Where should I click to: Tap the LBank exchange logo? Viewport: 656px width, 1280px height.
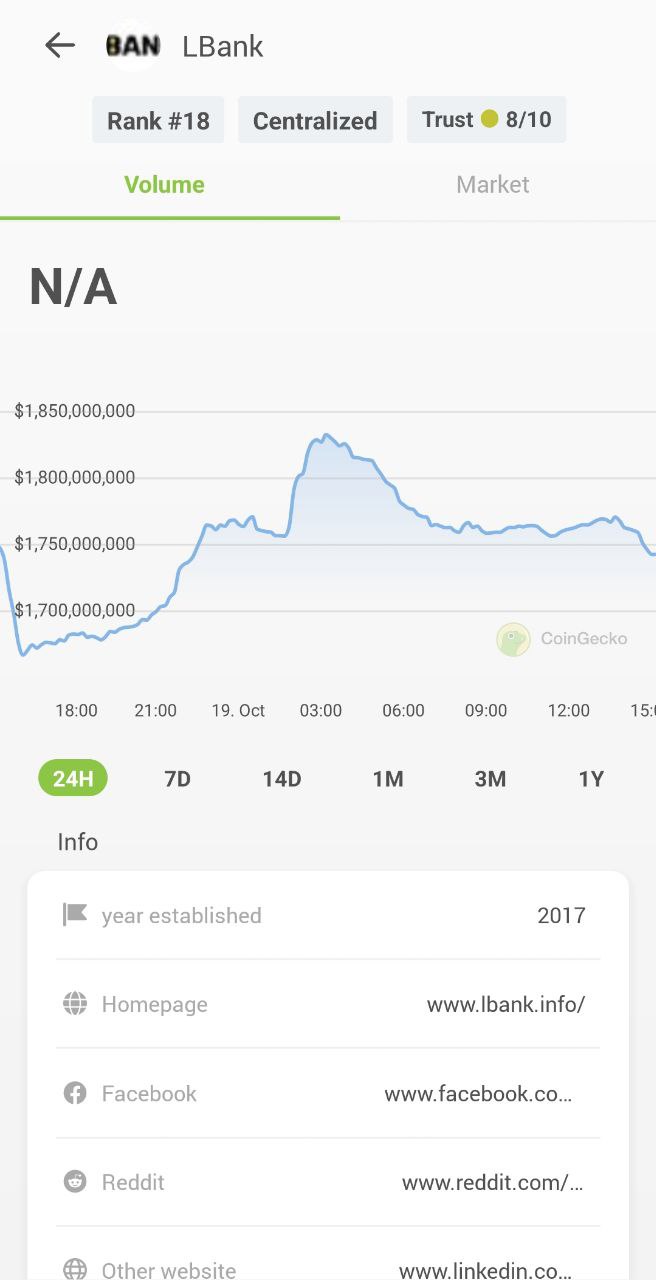pos(133,46)
